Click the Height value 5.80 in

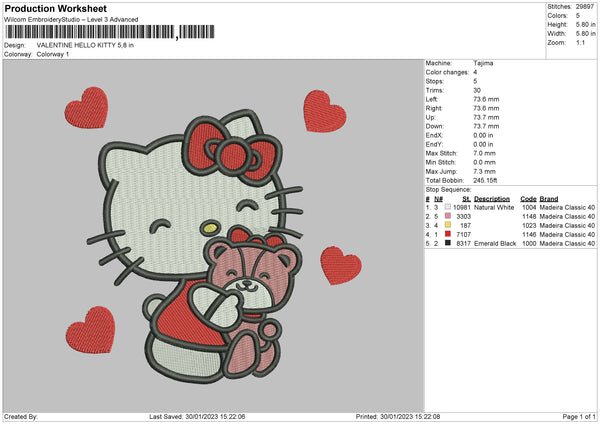click(585, 24)
